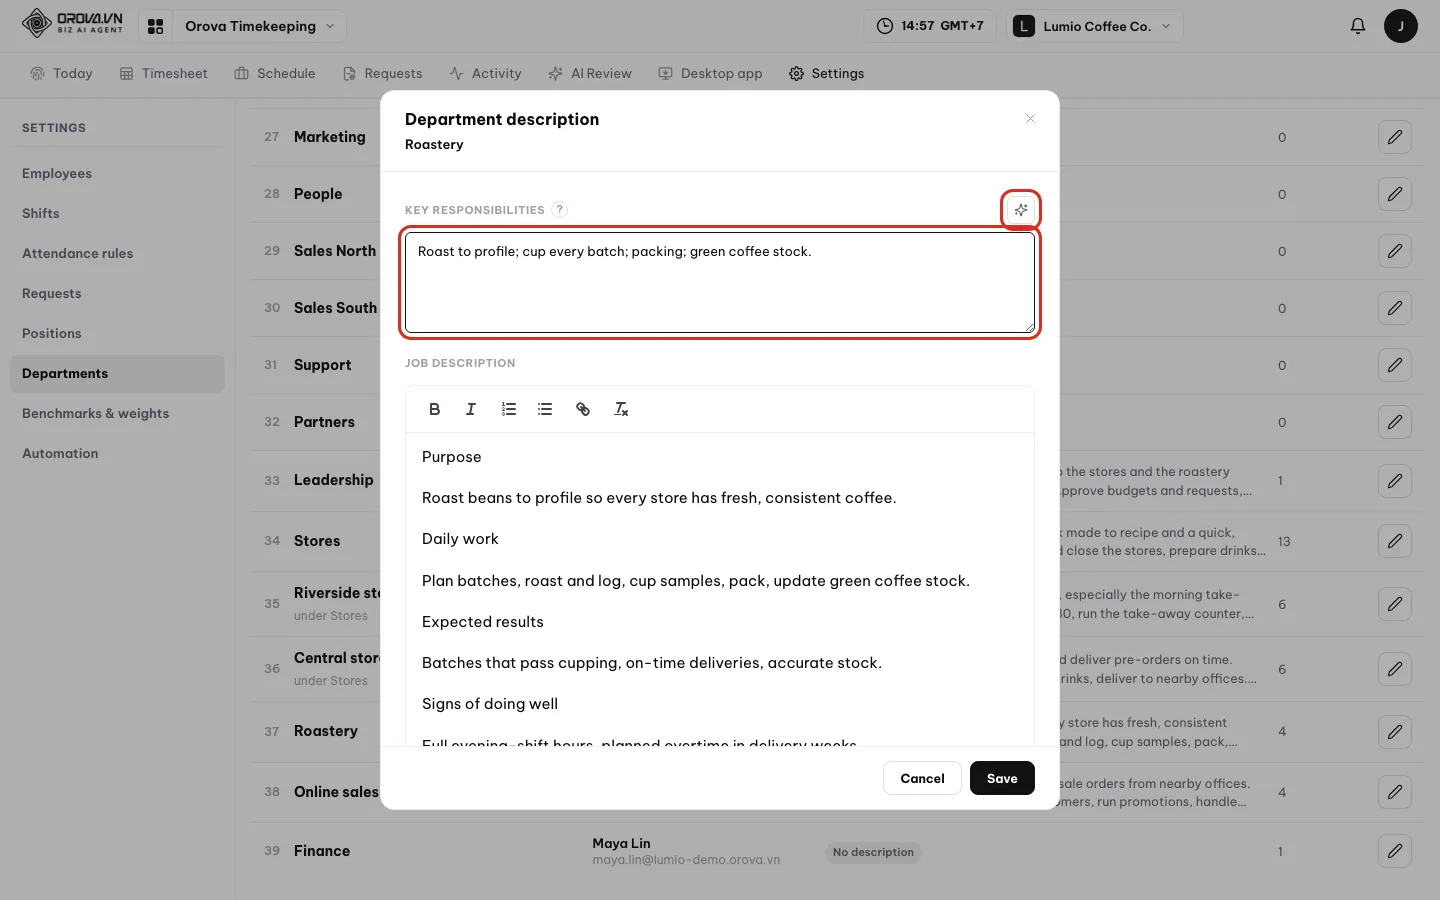1440x900 pixels.
Task: Open the notifications bell
Action: click(x=1357, y=26)
